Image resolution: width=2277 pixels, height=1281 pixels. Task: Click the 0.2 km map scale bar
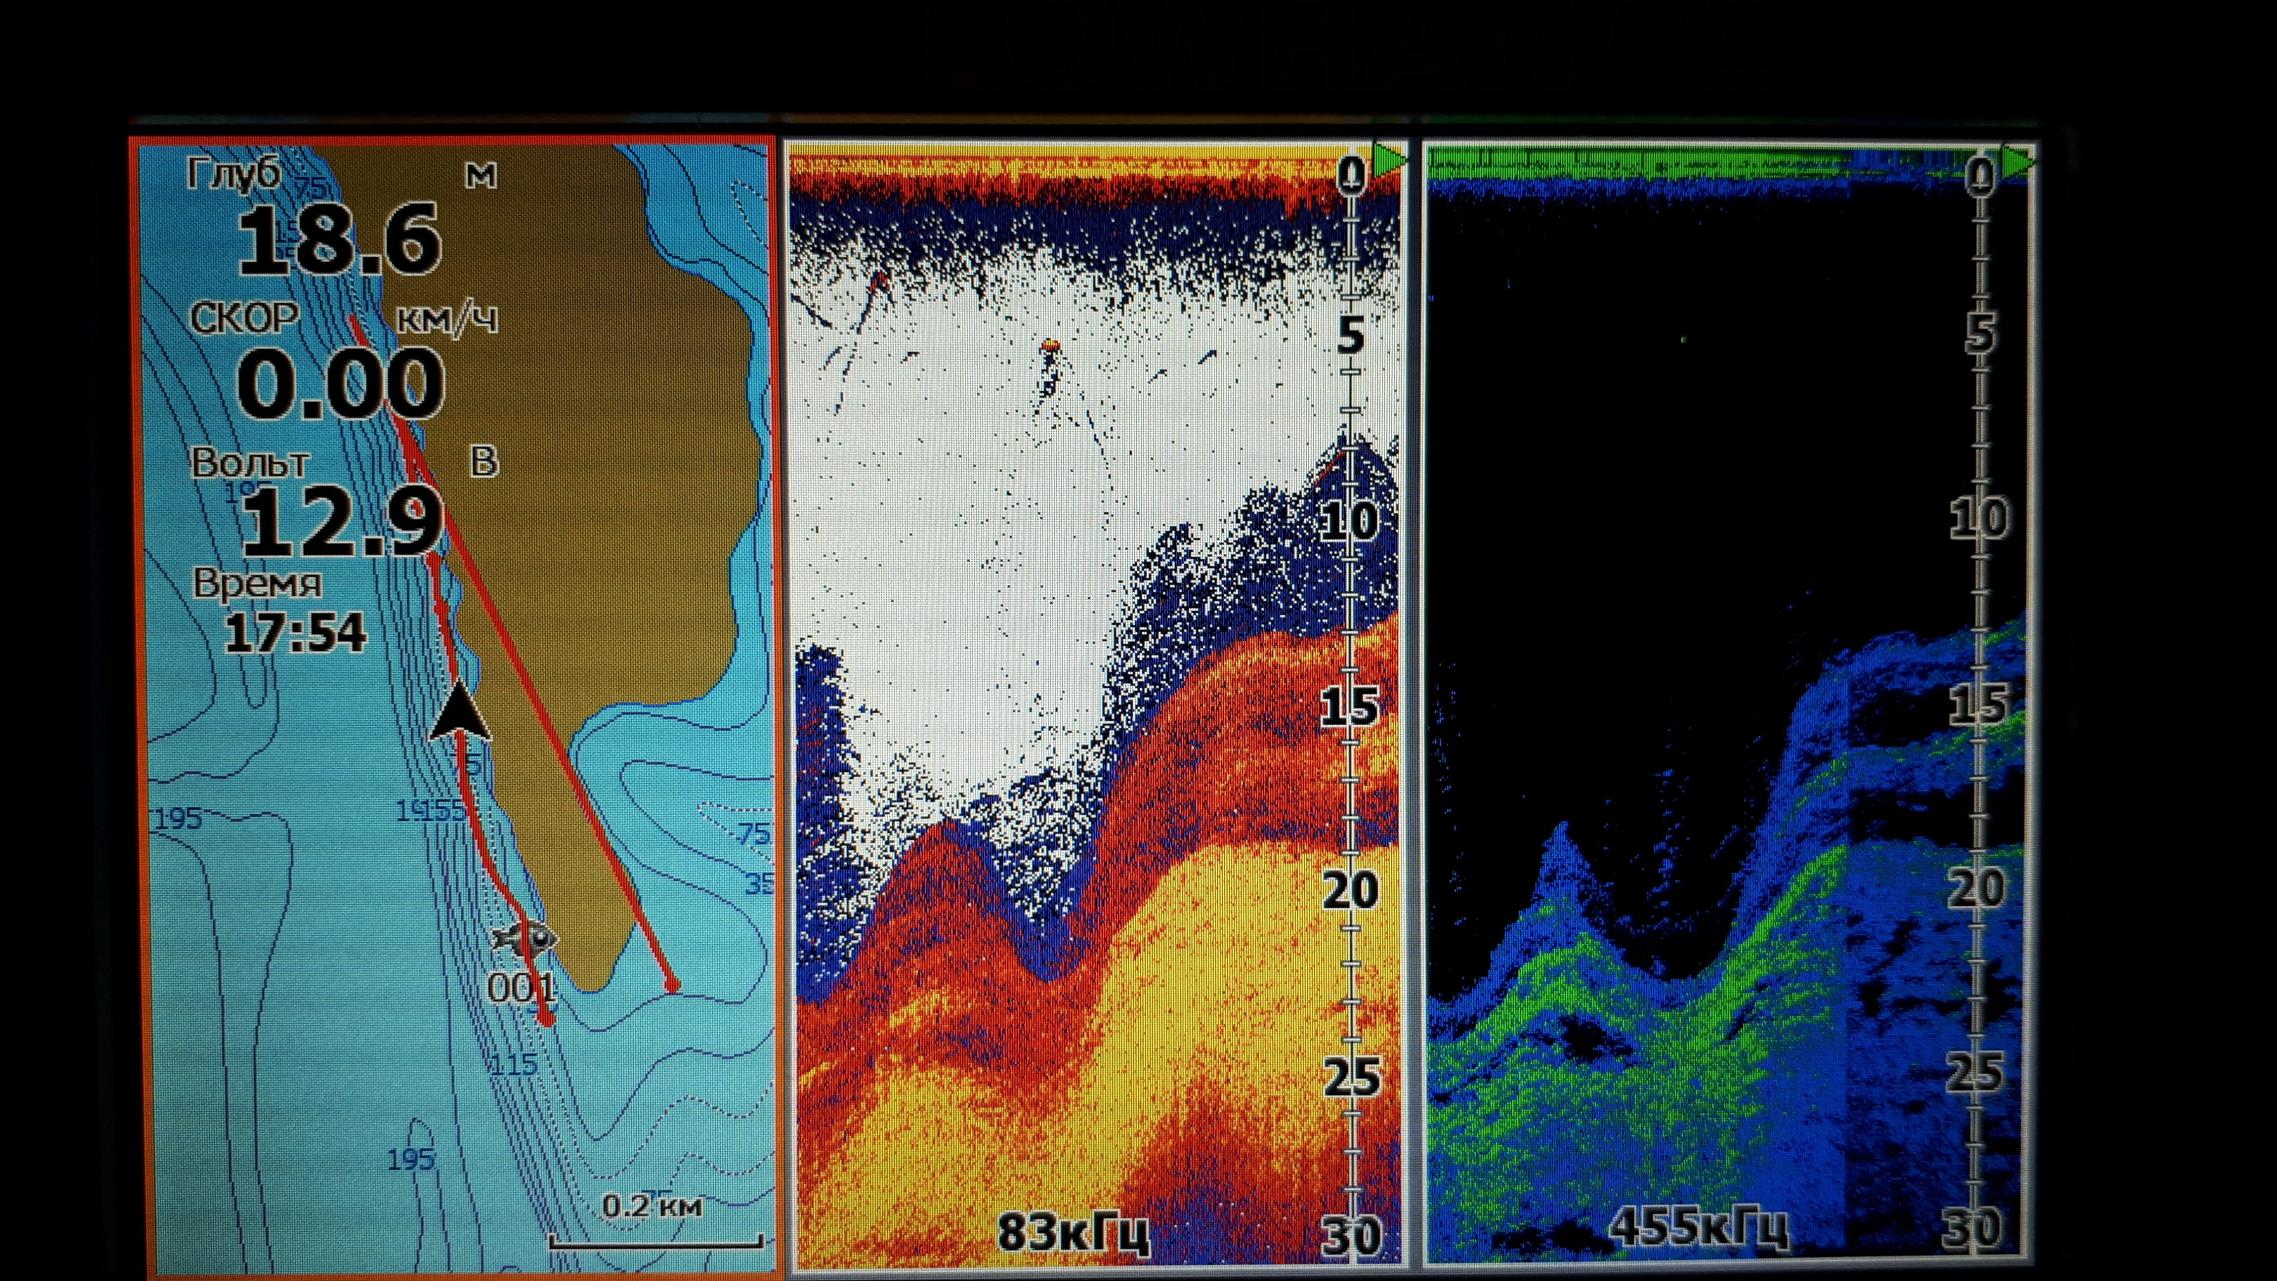coord(656,1241)
